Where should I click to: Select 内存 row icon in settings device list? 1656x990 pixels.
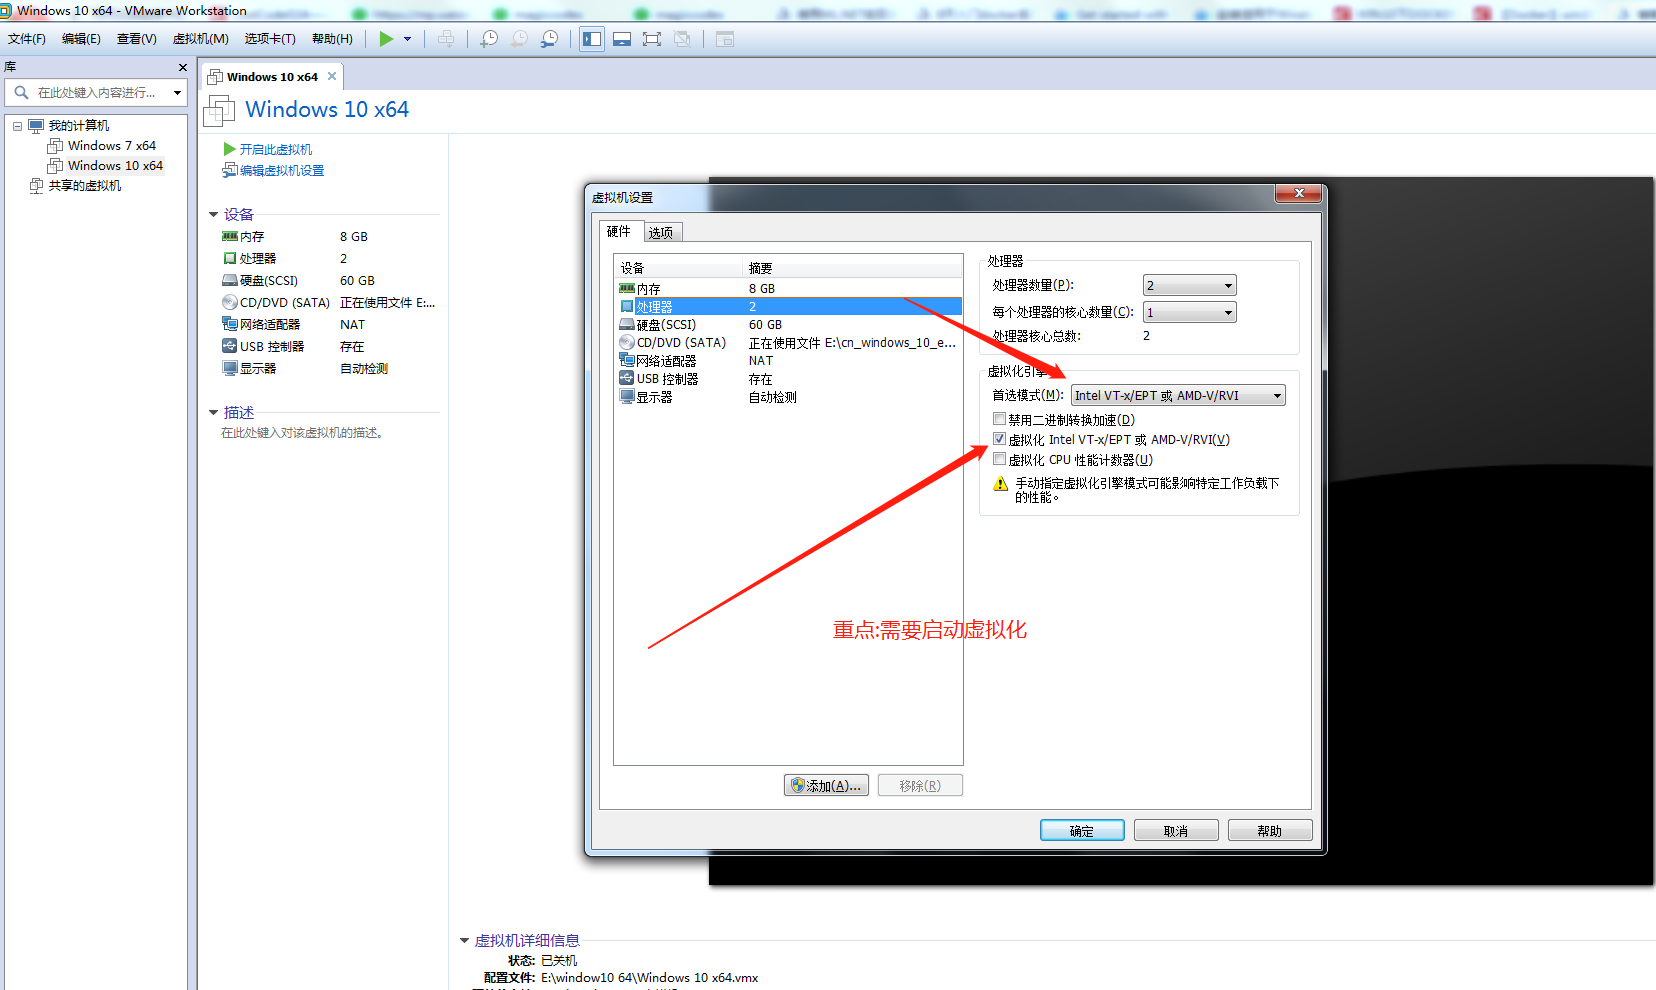(627, 289)
